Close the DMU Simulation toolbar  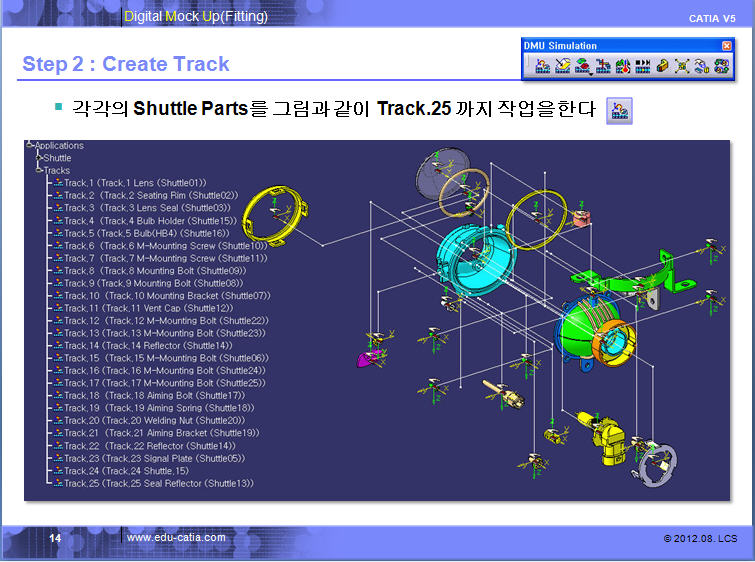(x=727, y=46)
